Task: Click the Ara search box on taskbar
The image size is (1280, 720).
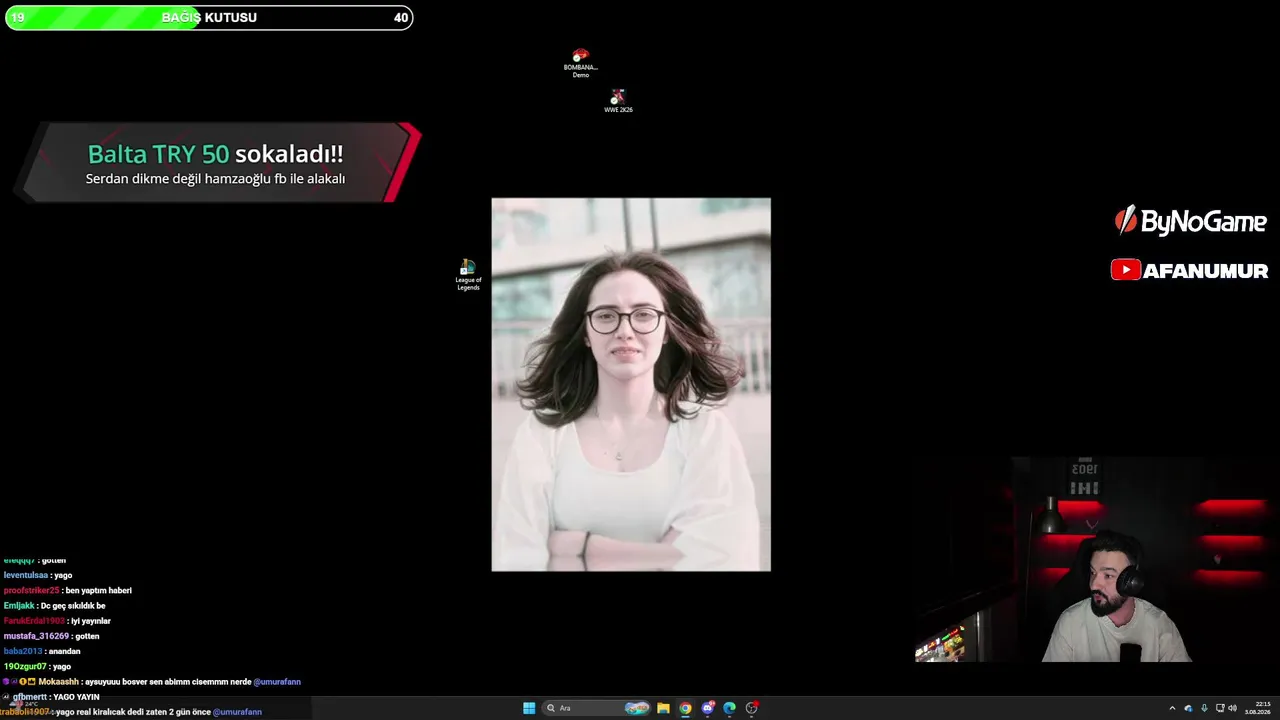Action: tap(598, 708)
